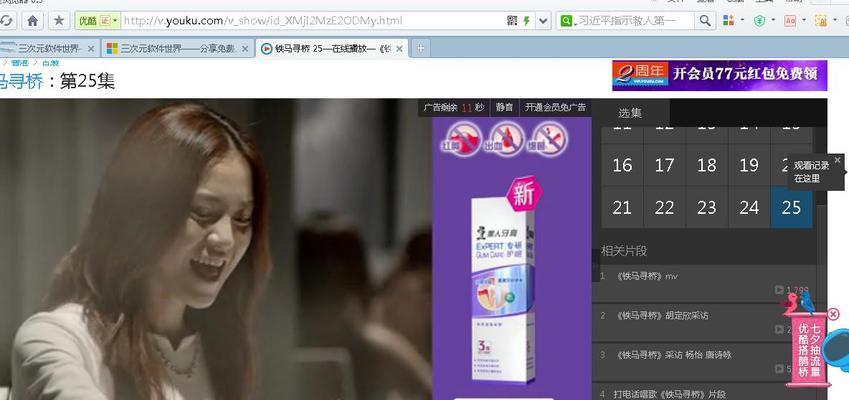Viewport: 849px width, 400px height.
Task: Select the 选集 episode list tab
Action: click(630, 113)
